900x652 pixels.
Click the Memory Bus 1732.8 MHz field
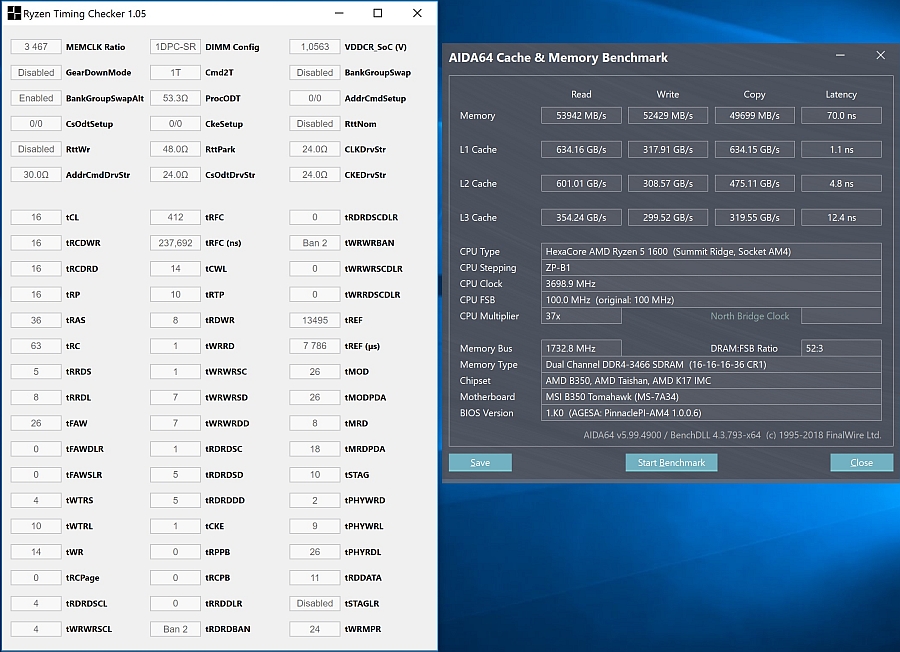(x=581, y=348)
